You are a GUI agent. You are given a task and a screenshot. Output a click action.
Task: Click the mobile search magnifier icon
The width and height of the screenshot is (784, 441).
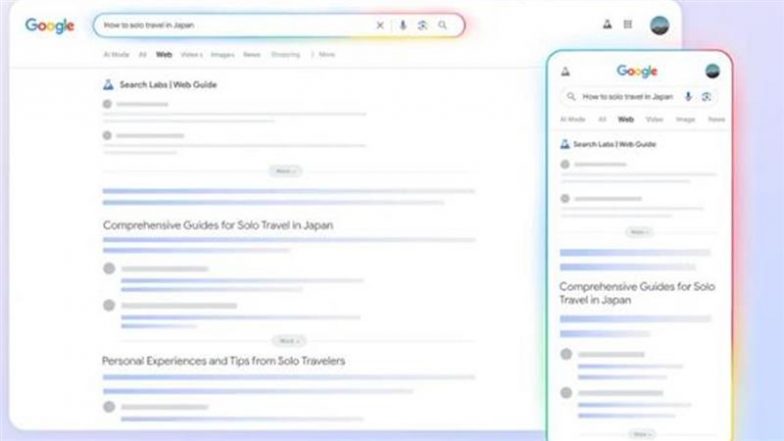pyautogui.click(x=571, y=96)
